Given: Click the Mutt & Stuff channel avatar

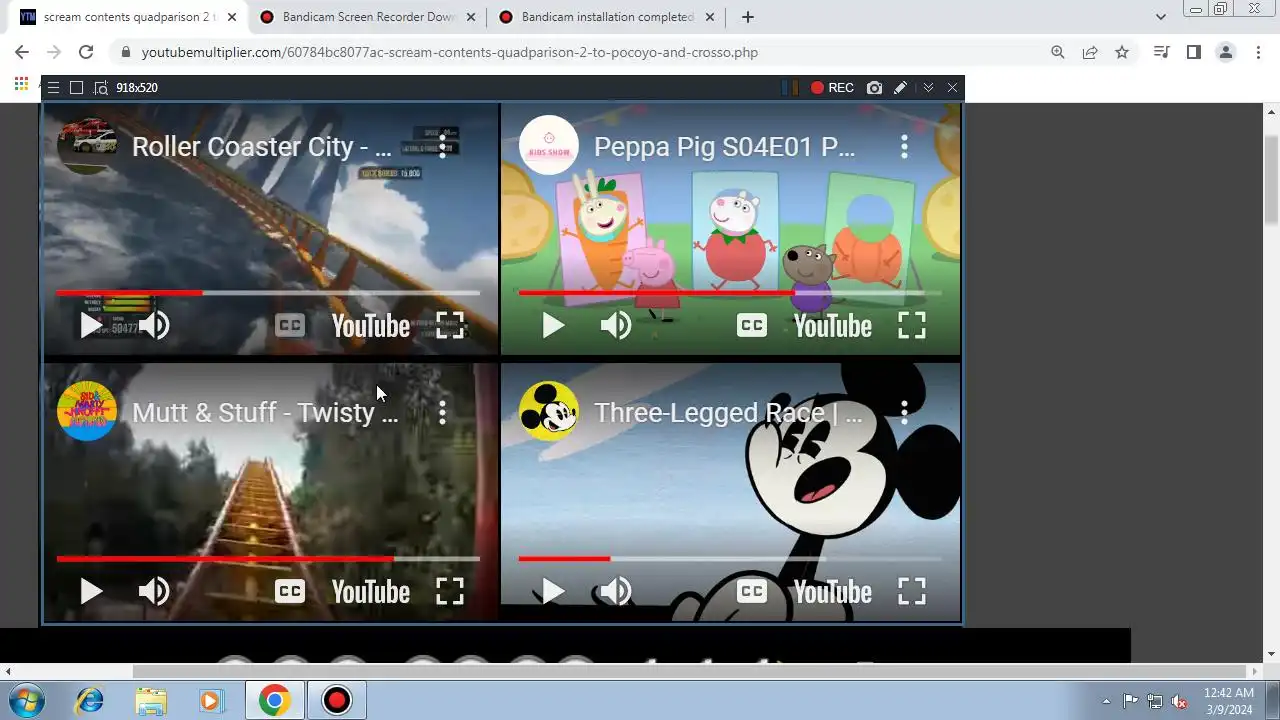Looking at the screenshot, I should pos(87,411).
